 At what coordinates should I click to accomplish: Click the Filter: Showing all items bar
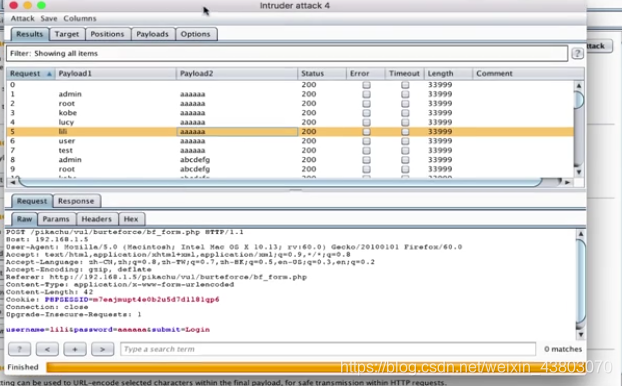coord(287,54)
